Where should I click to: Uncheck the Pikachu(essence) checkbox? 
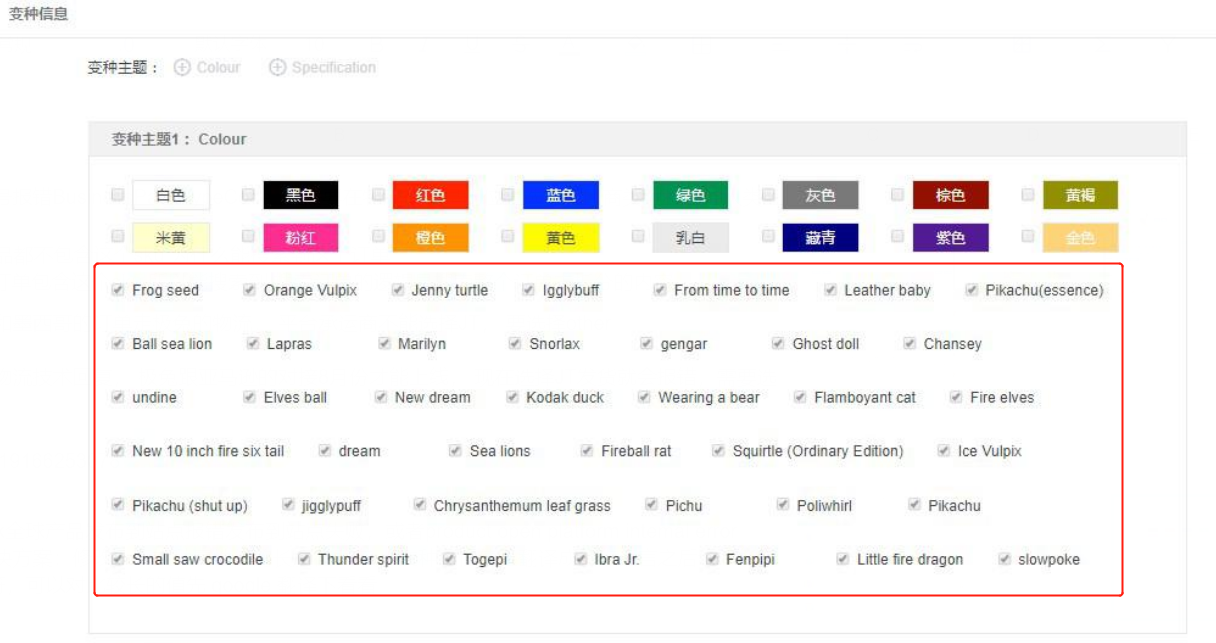pos(971,290)
